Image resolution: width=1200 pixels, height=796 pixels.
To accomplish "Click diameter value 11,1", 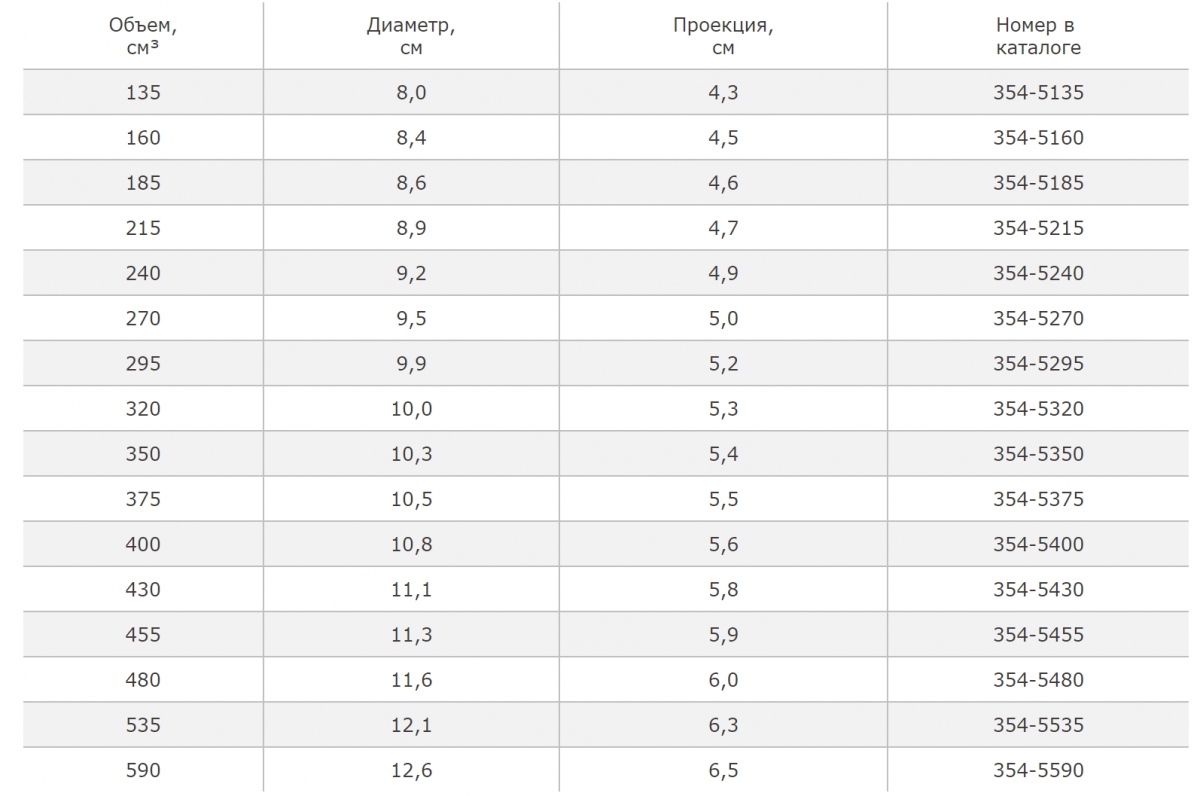I will point(411,590).
